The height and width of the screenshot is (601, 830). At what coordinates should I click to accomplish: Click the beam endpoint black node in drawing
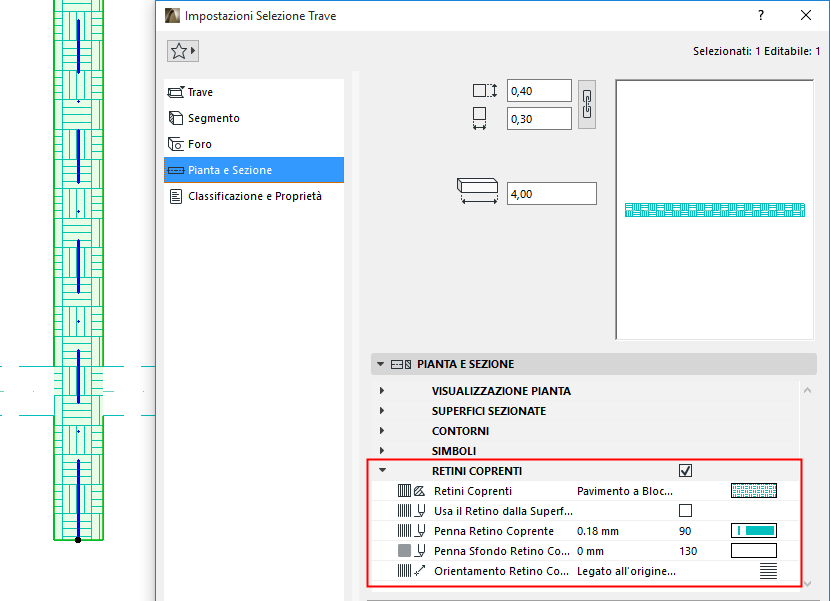click(78, 540)
